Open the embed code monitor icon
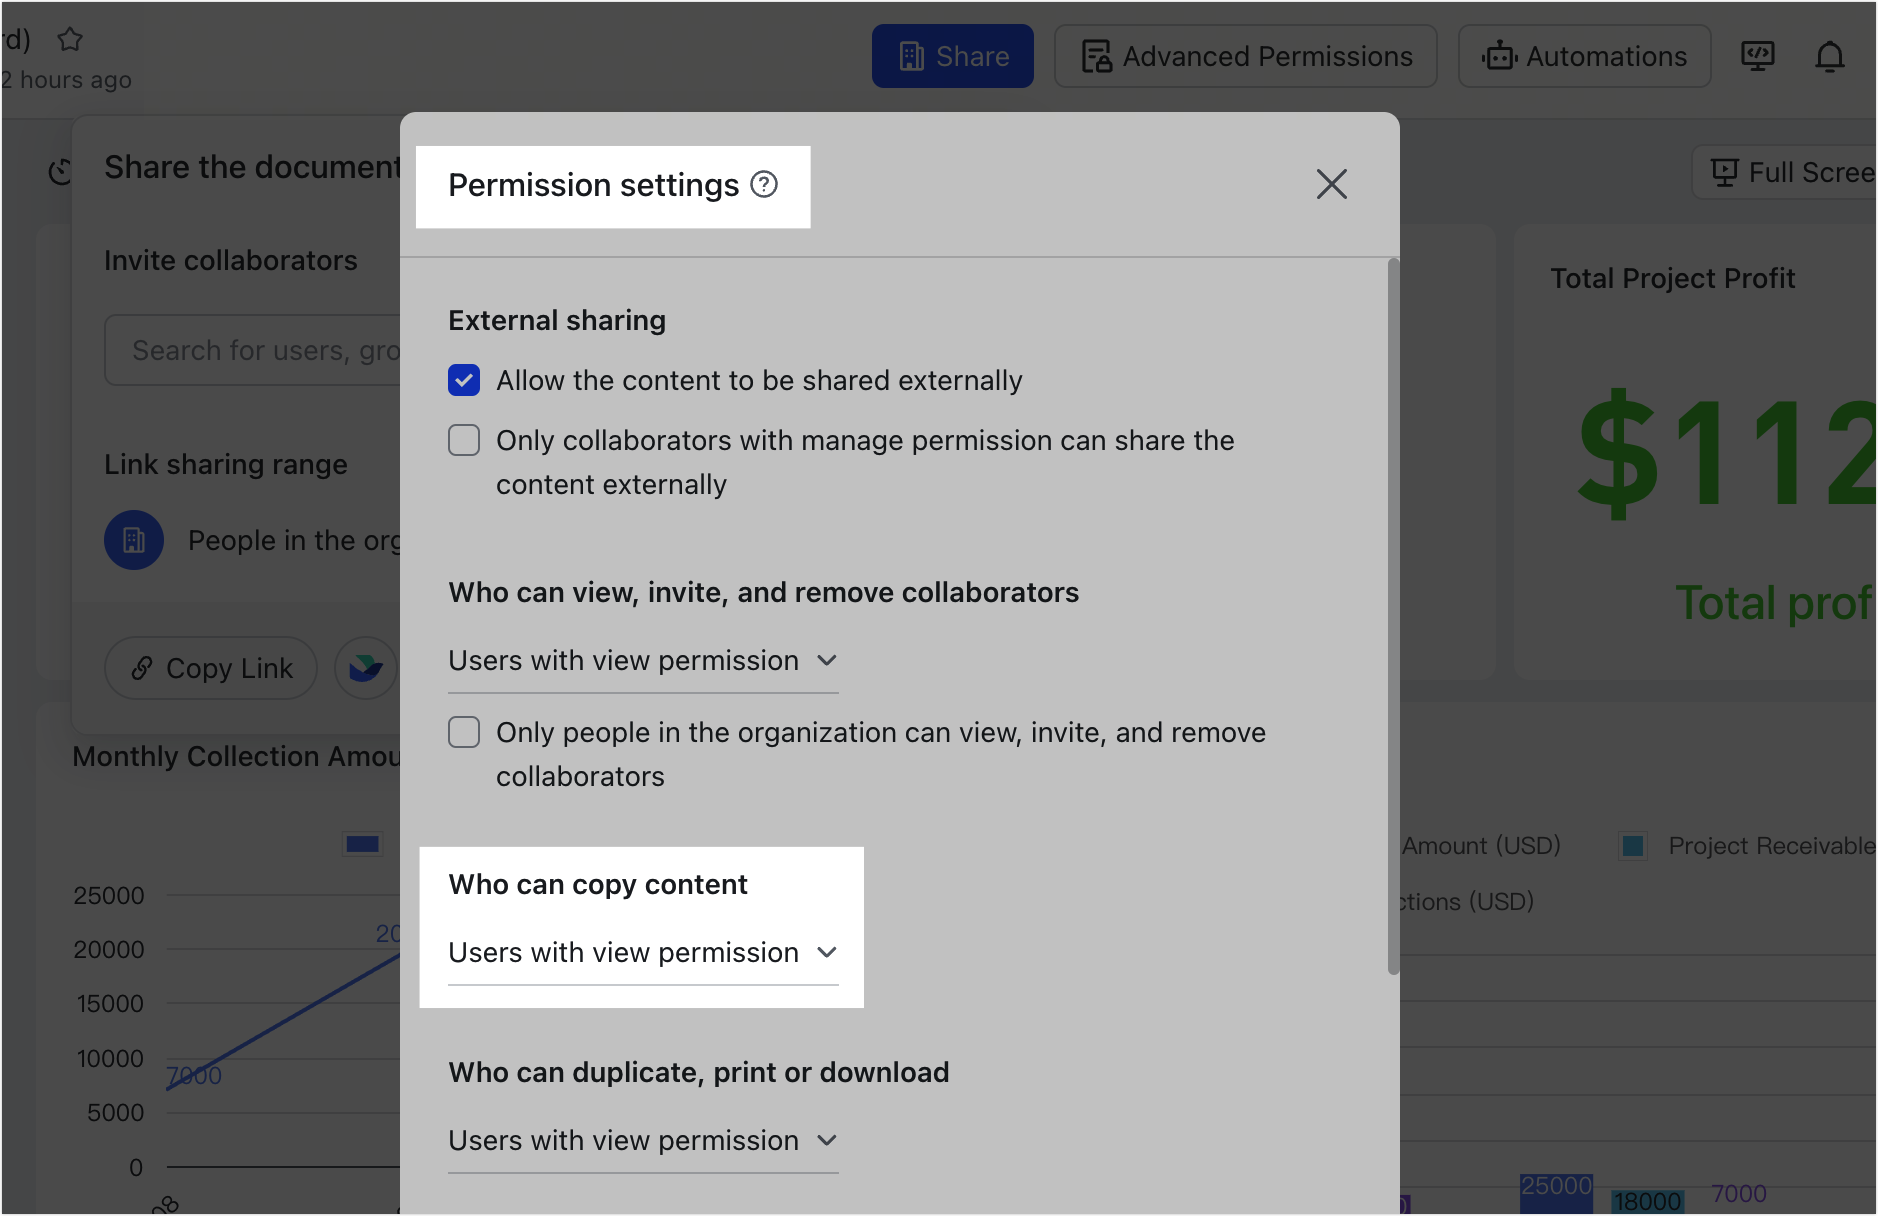 (1759, 56)
